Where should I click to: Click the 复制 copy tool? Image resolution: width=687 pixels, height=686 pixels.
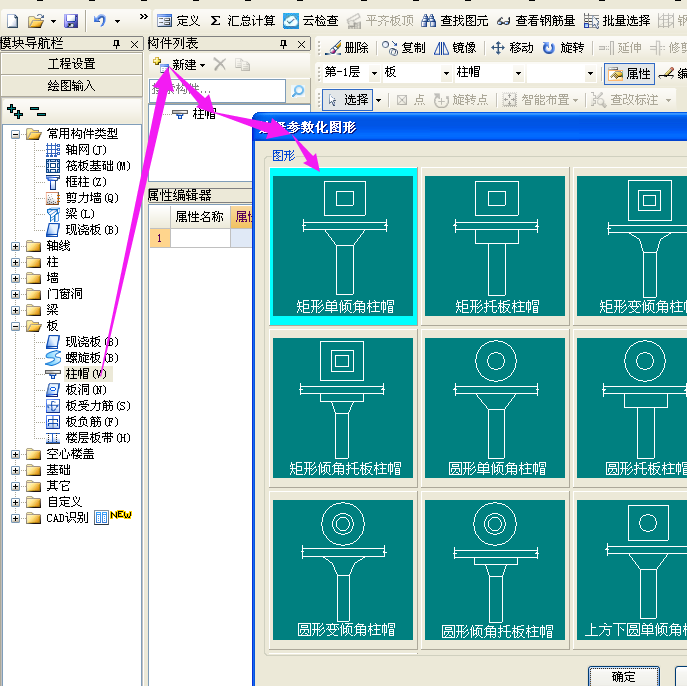(404, 47)
